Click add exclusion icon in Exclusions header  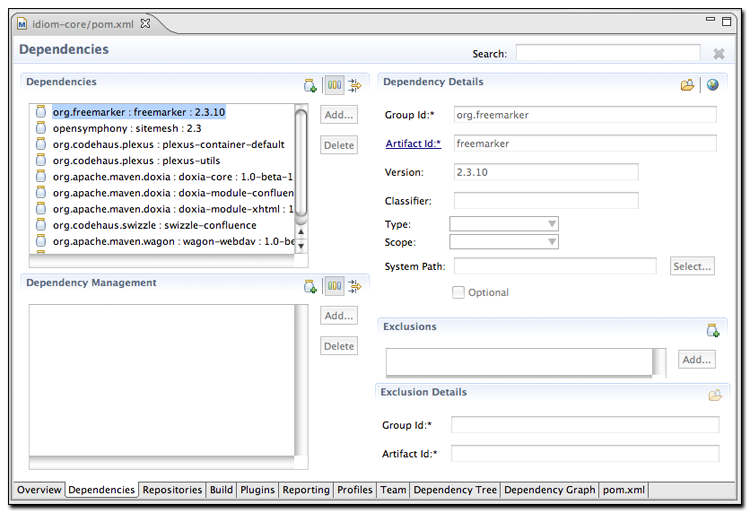pos(713,330)
